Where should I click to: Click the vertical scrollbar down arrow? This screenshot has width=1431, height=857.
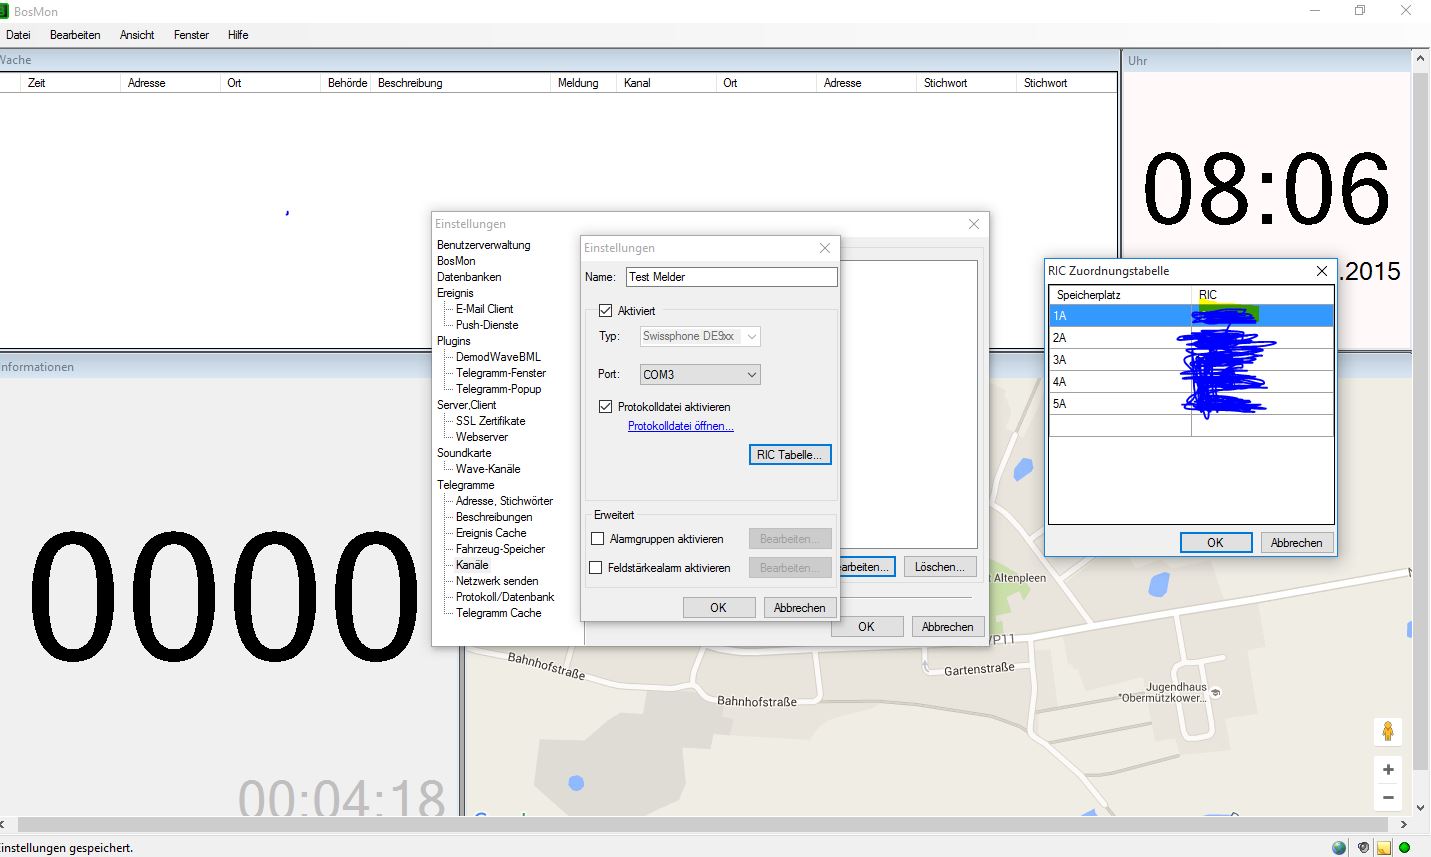point(1420,807)
